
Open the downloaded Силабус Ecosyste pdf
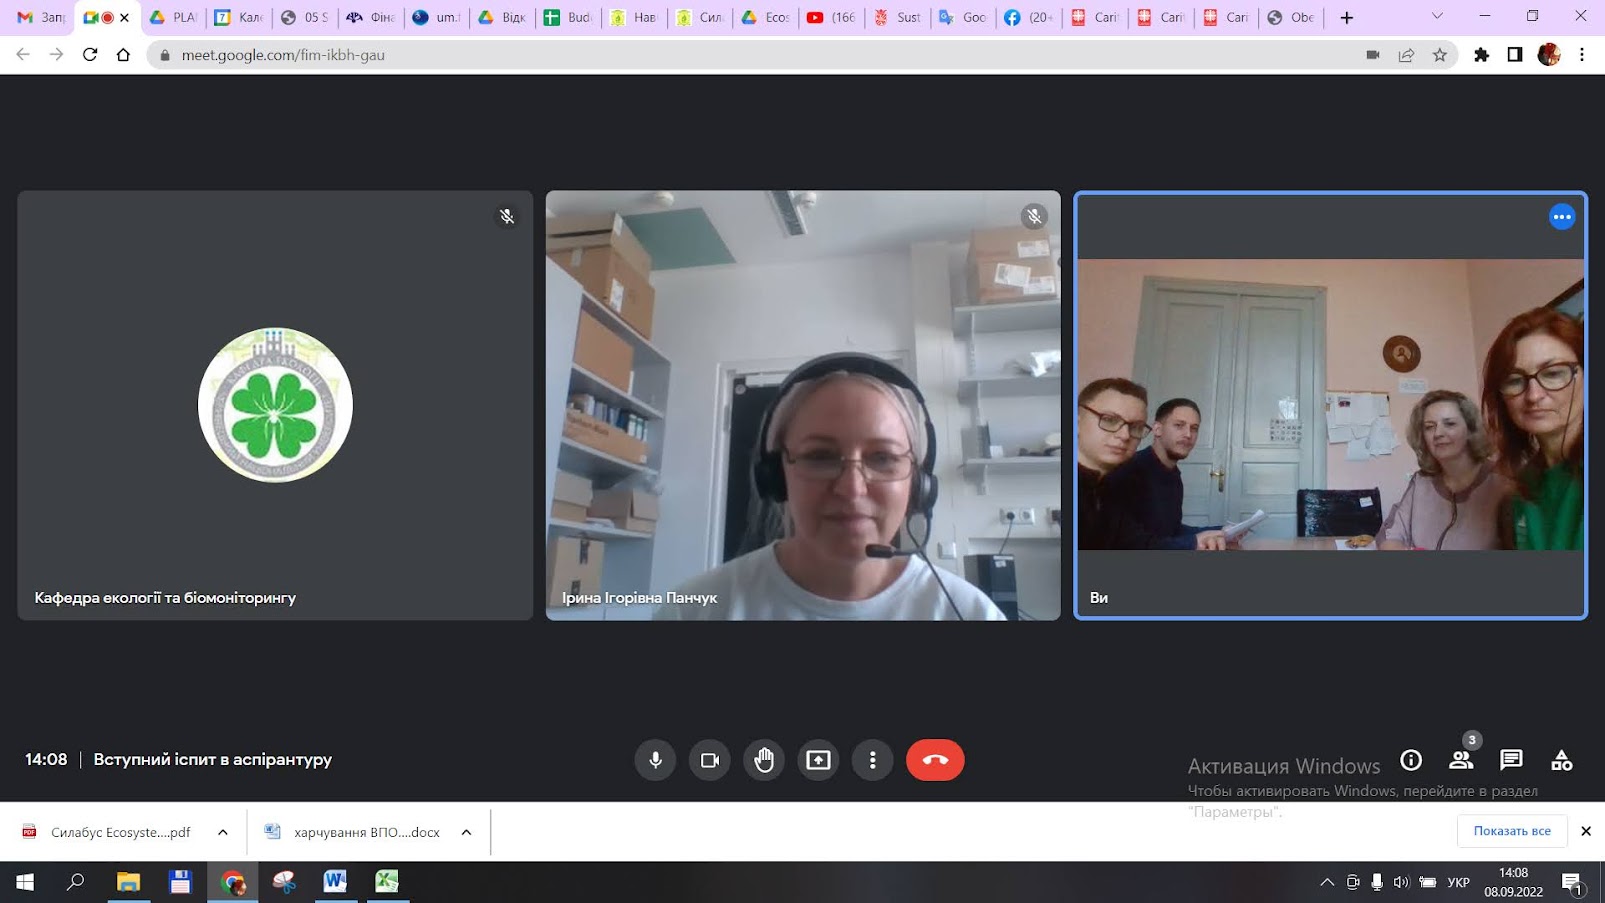pos(107,832)
